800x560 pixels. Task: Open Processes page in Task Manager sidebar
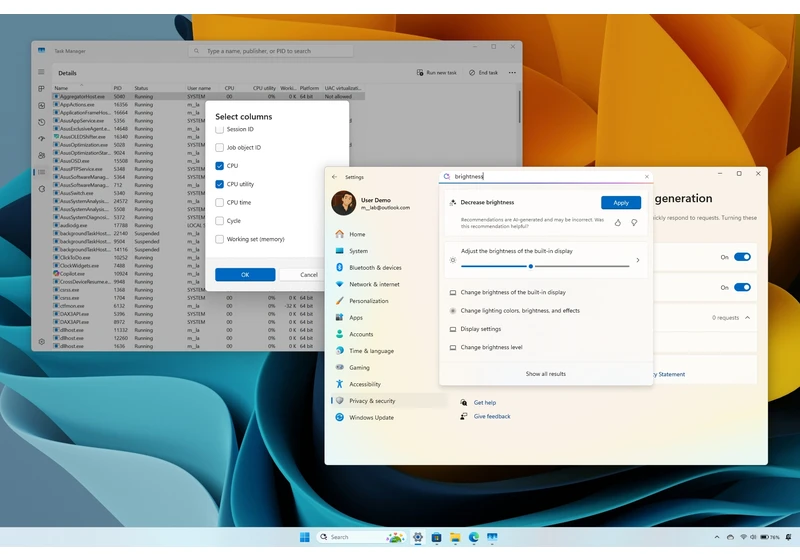tap(41, 89)
